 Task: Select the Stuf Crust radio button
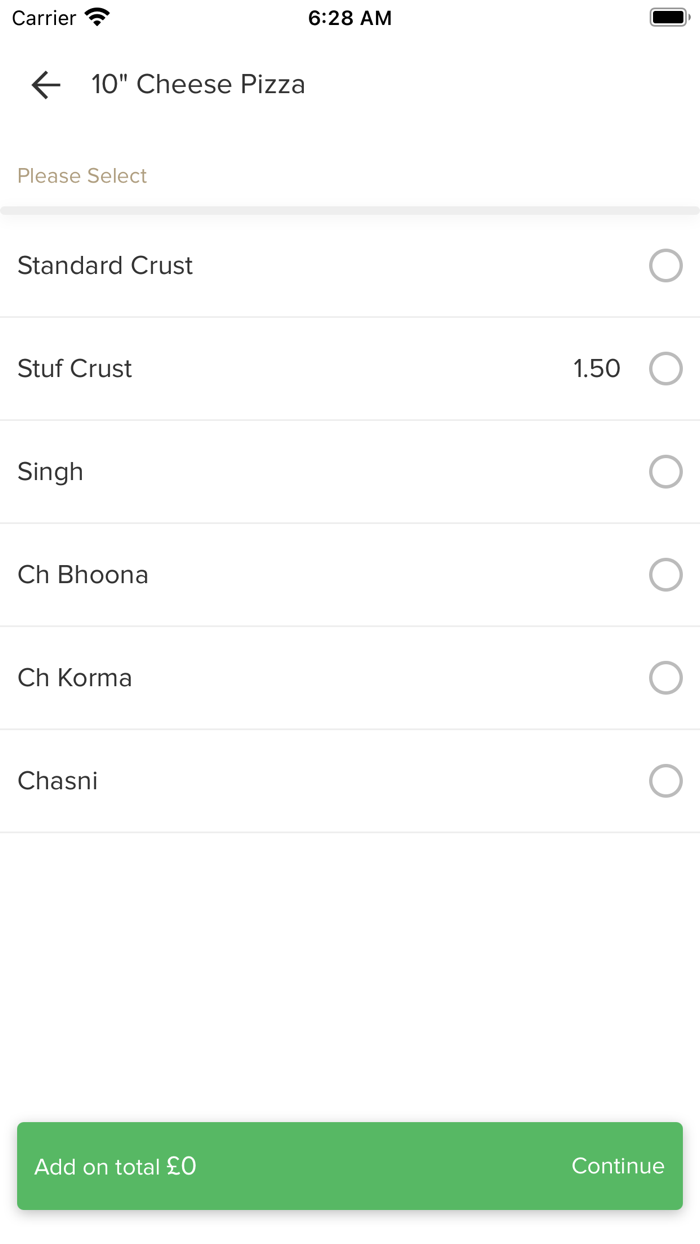(x=665, y=369)
